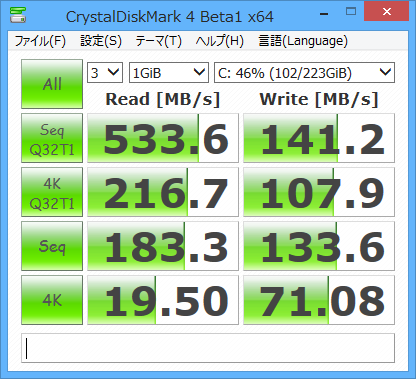Screen dimensions: 416x379
Task: Select the 141.2 Seq Q32T1 write result
Action: pos(319,138)
